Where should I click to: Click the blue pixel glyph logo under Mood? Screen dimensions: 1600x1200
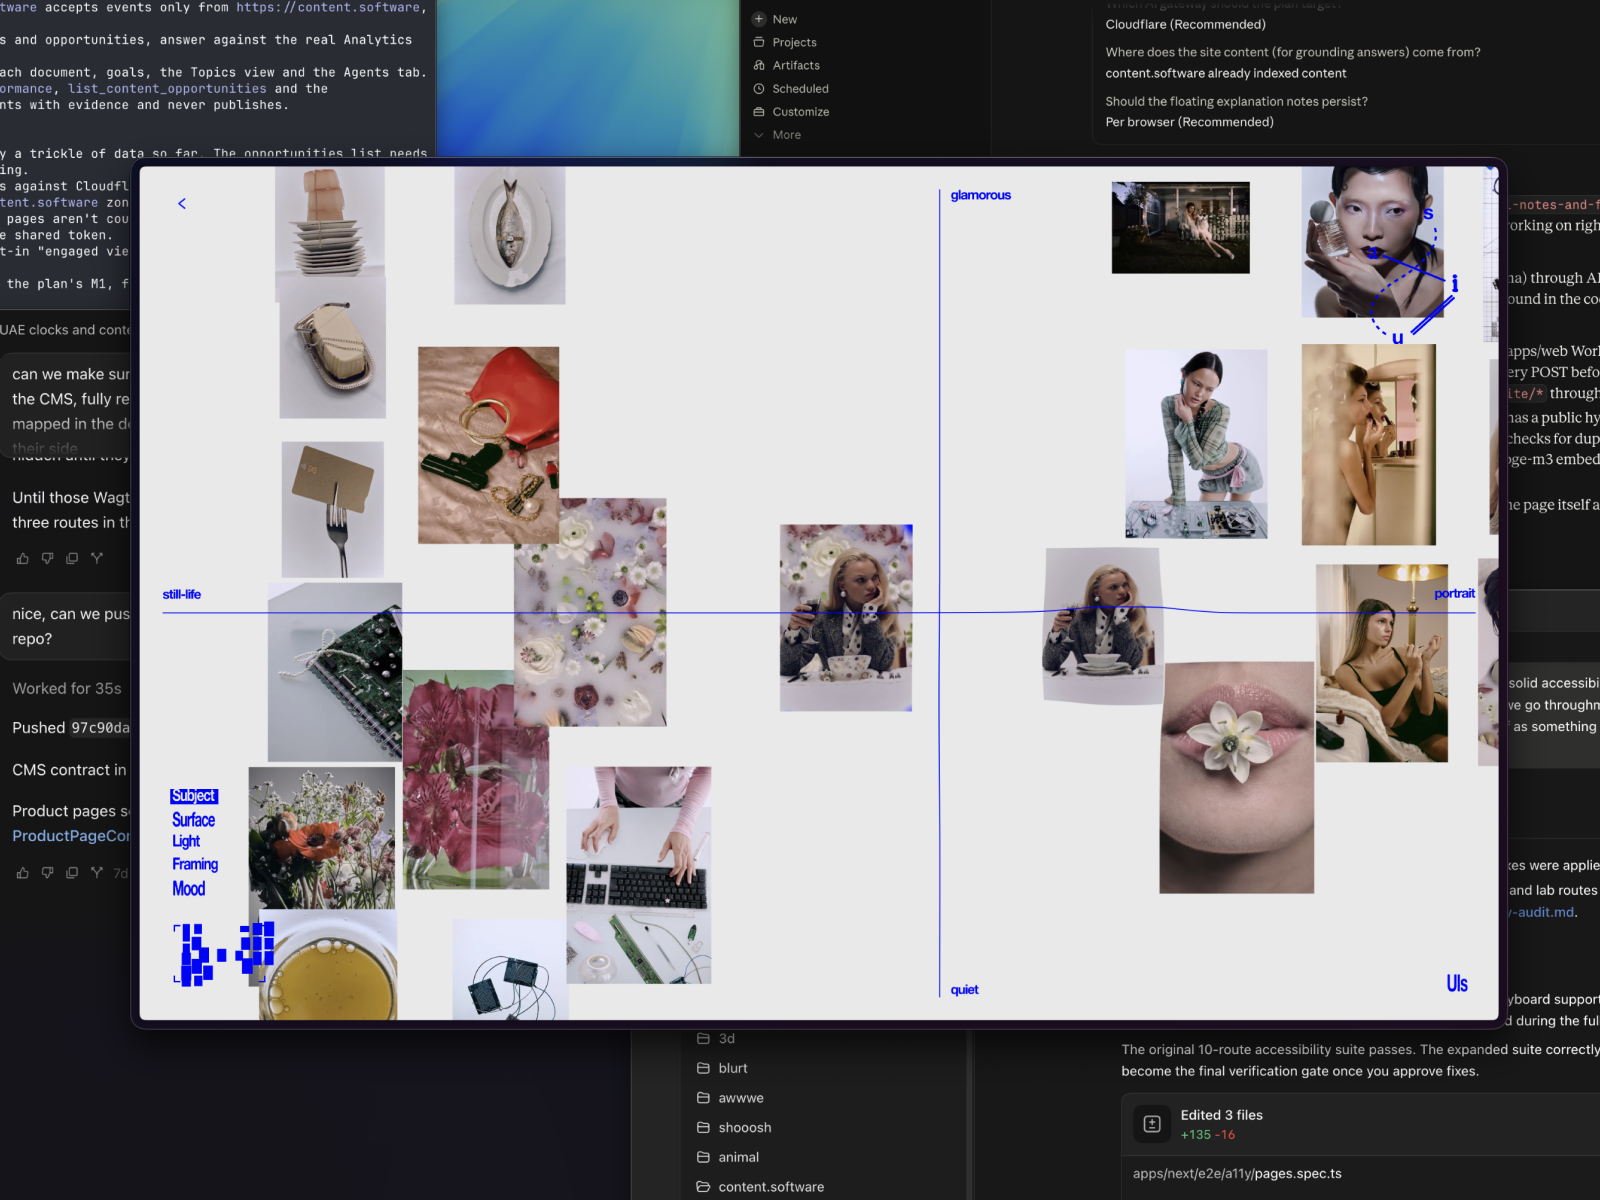coord(224,954)
